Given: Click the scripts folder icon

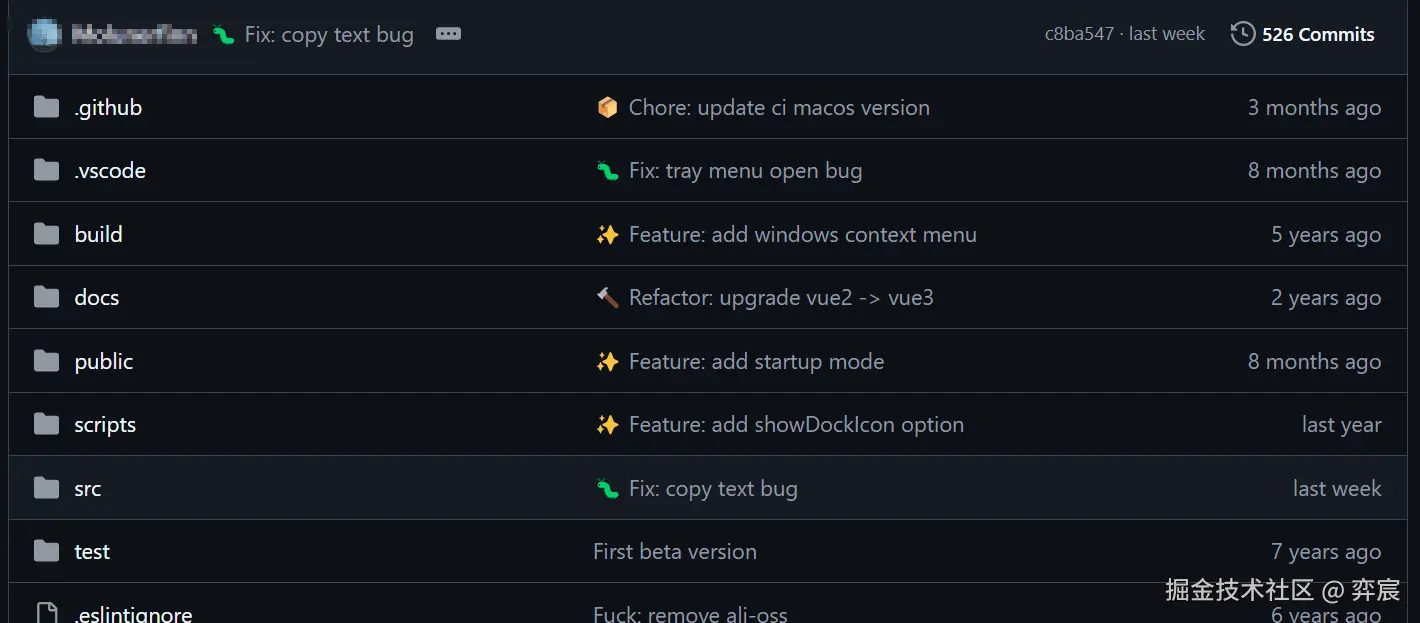Looking at the screenshot, I should tap(46, 425).
